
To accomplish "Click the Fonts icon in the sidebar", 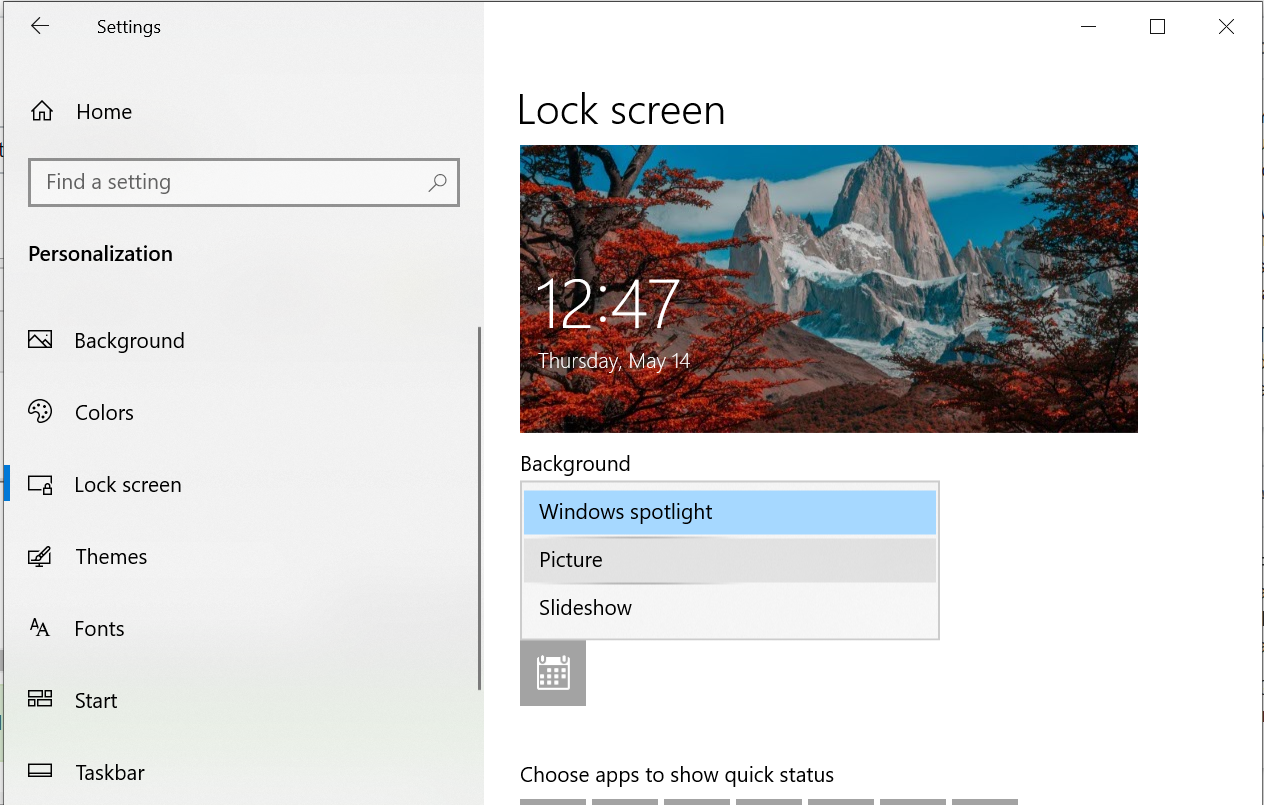I will pyautogui.click(x=40, y=628).
